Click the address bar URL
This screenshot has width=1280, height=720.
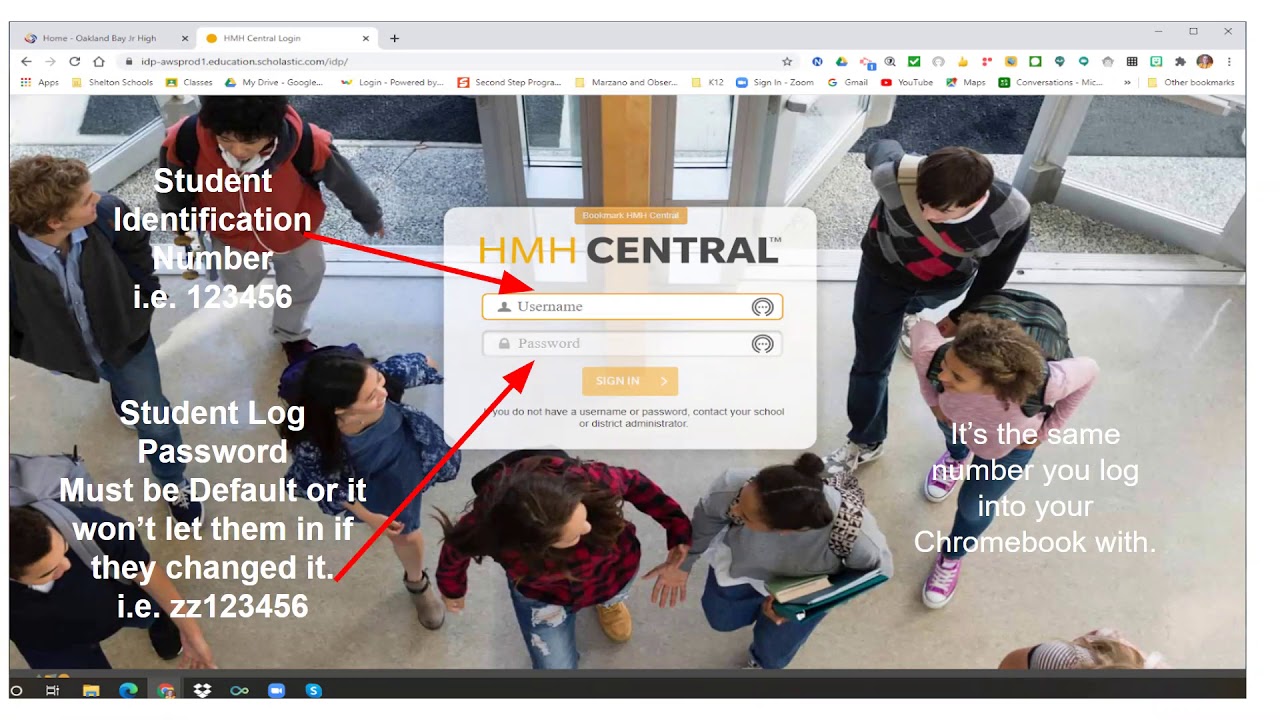[244, 62]
